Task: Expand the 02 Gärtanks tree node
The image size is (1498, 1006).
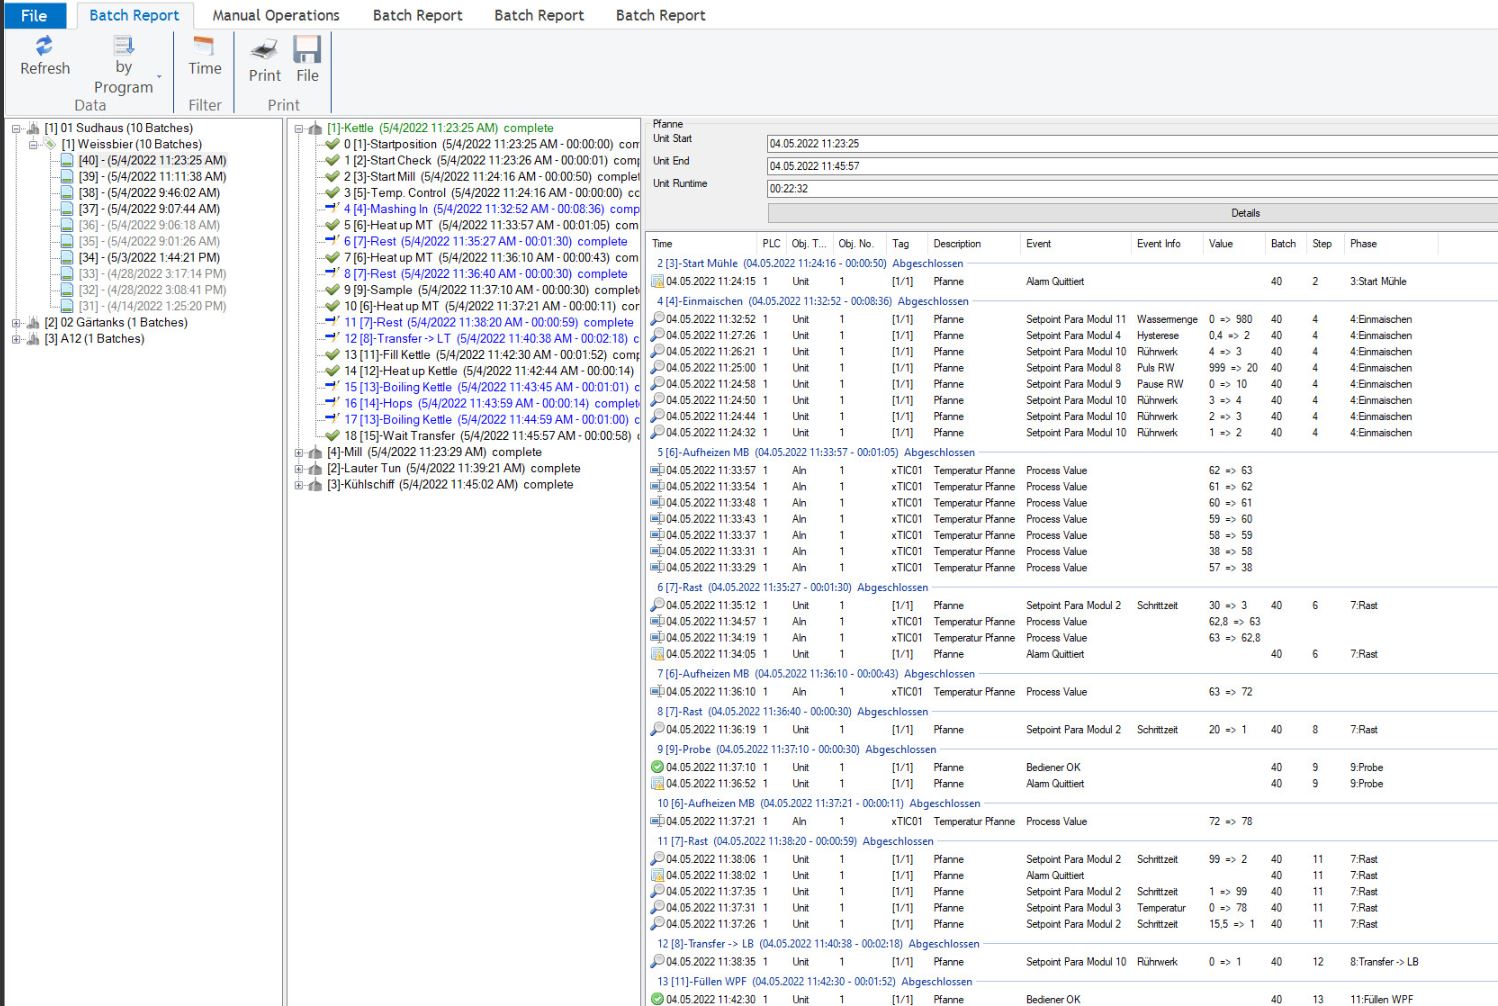Action: pos(17,323)
